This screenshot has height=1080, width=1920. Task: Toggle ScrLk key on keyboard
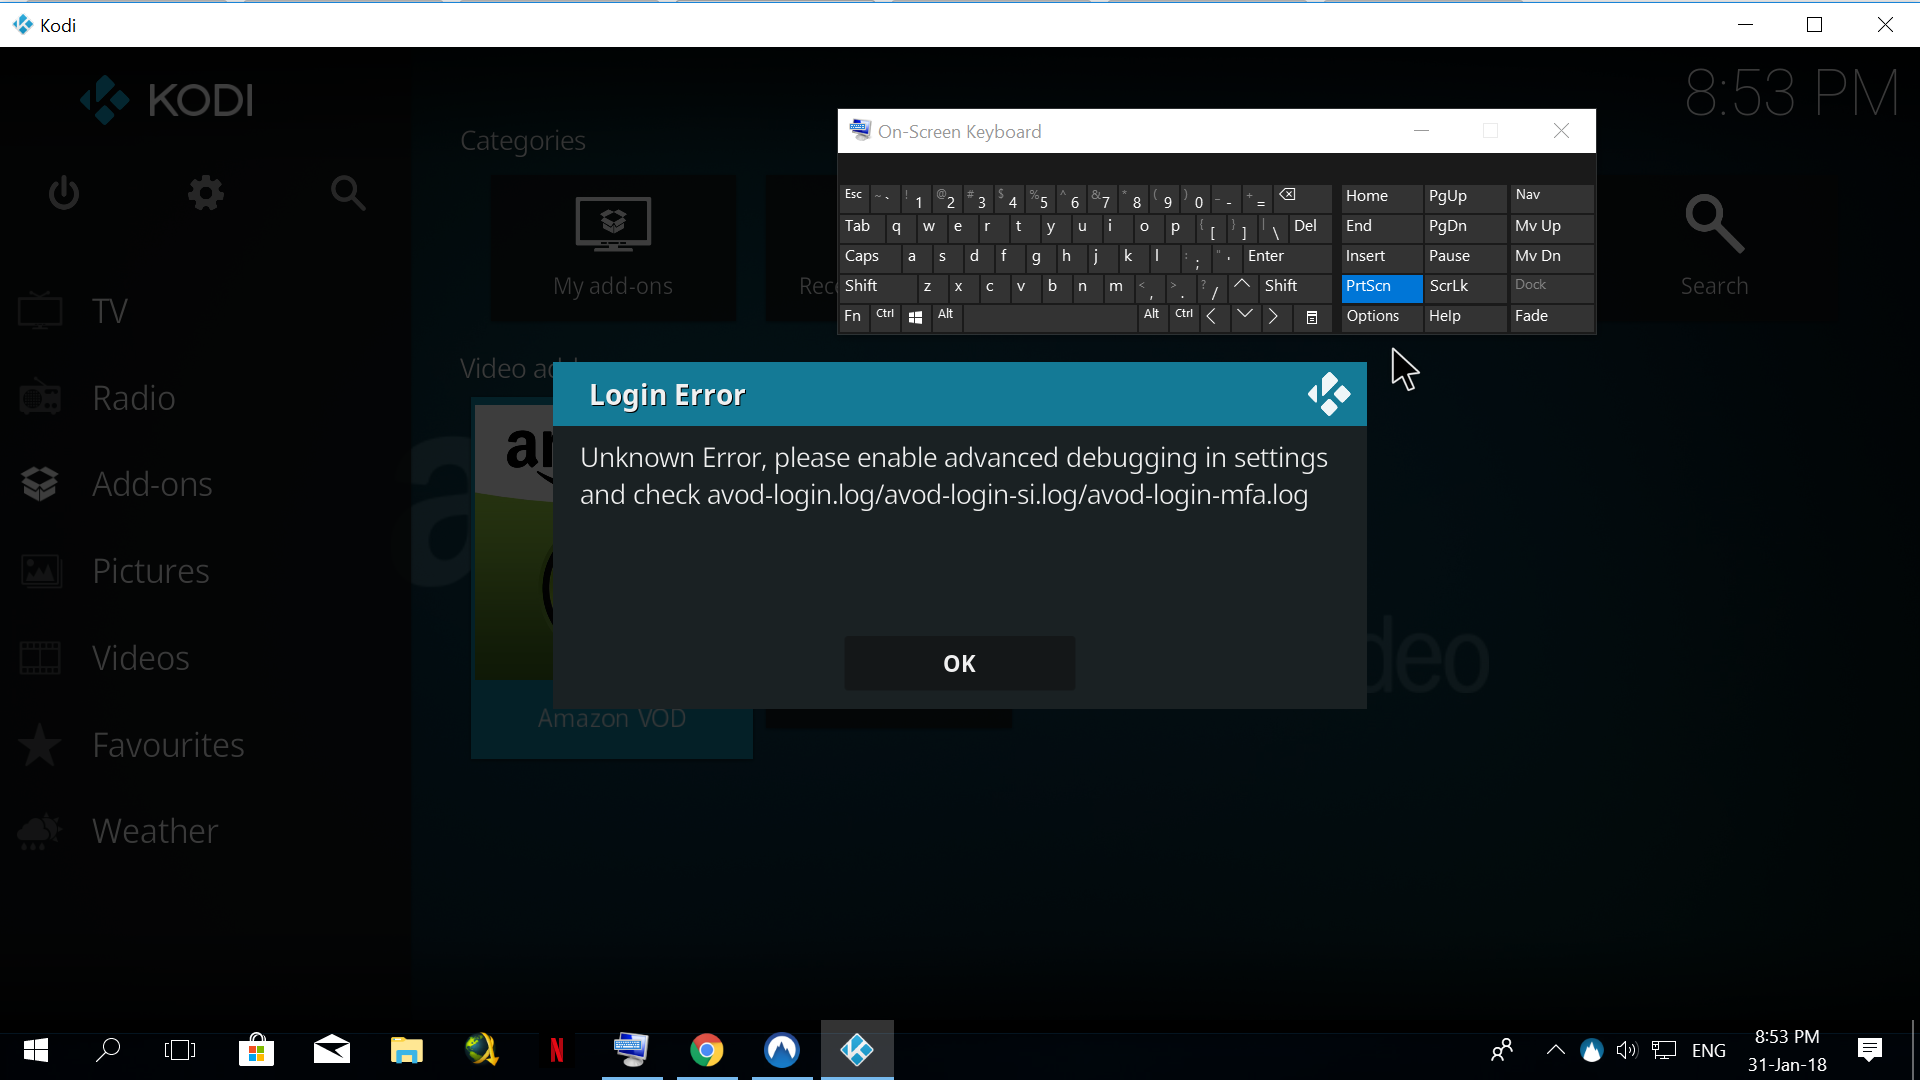coord(1465,287)
